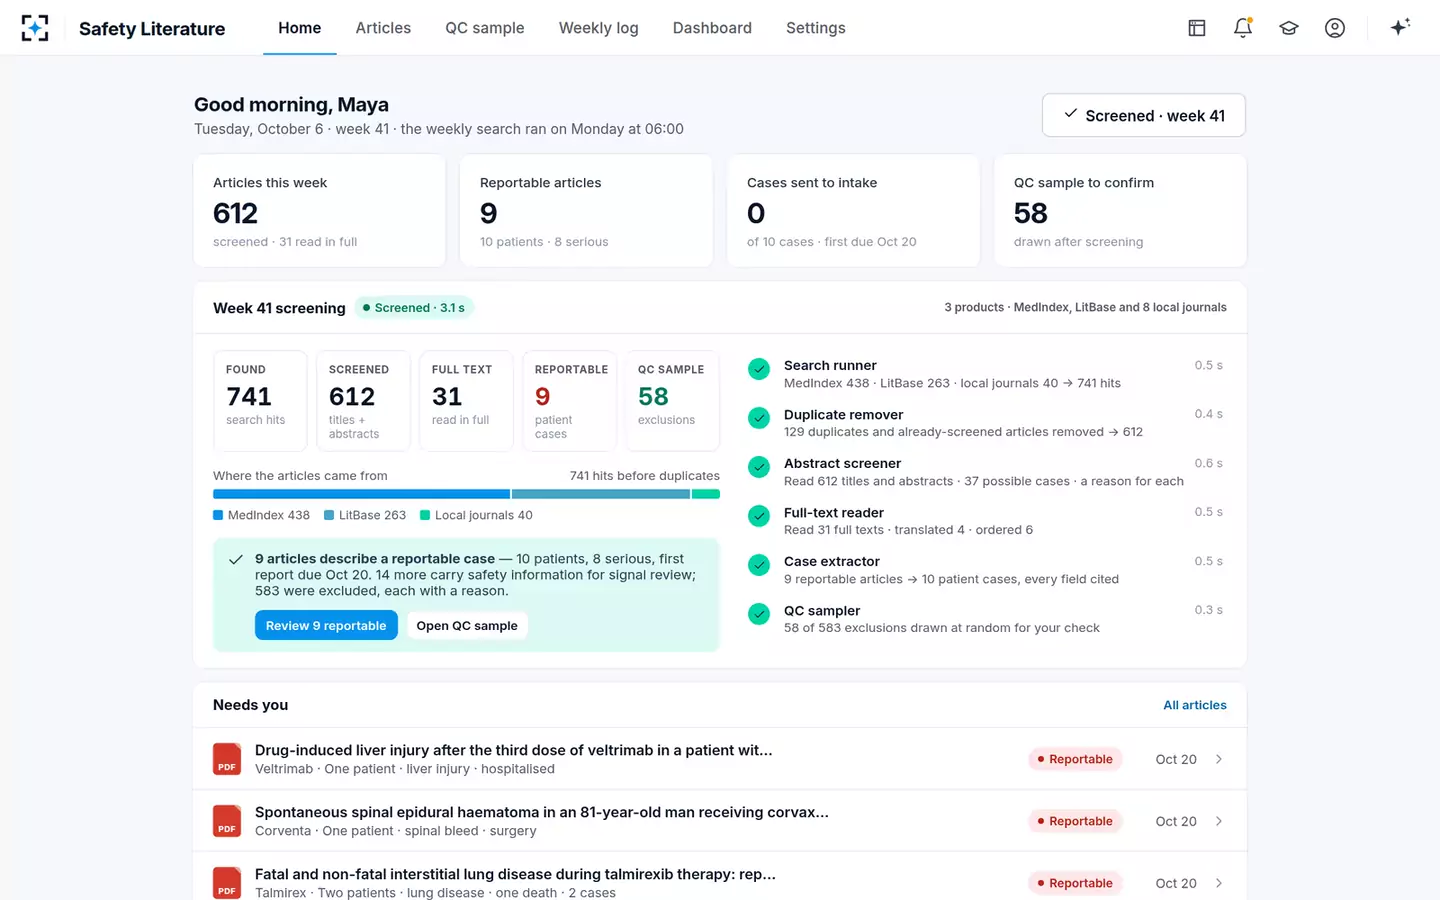Screen dimensions: 1440x900
Task: Open the Dashboard tab
Action: (712, 28)
